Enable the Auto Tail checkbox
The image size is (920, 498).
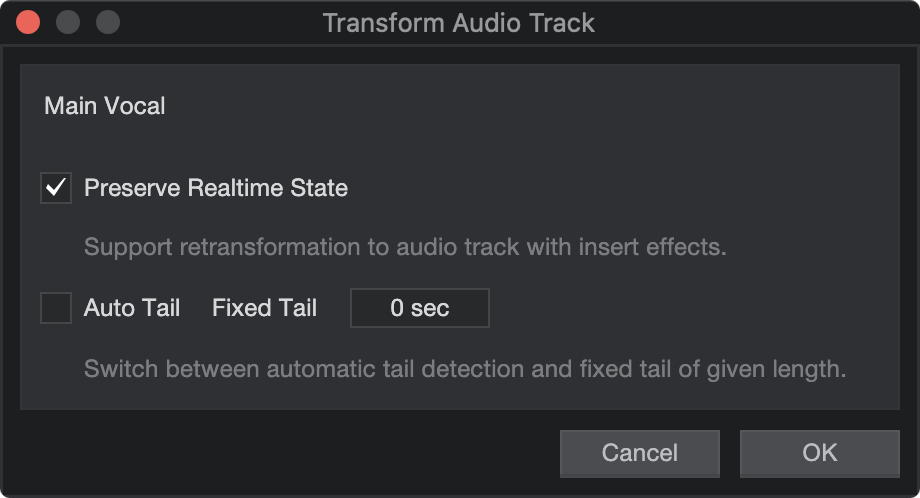click(x=56, y=308)
